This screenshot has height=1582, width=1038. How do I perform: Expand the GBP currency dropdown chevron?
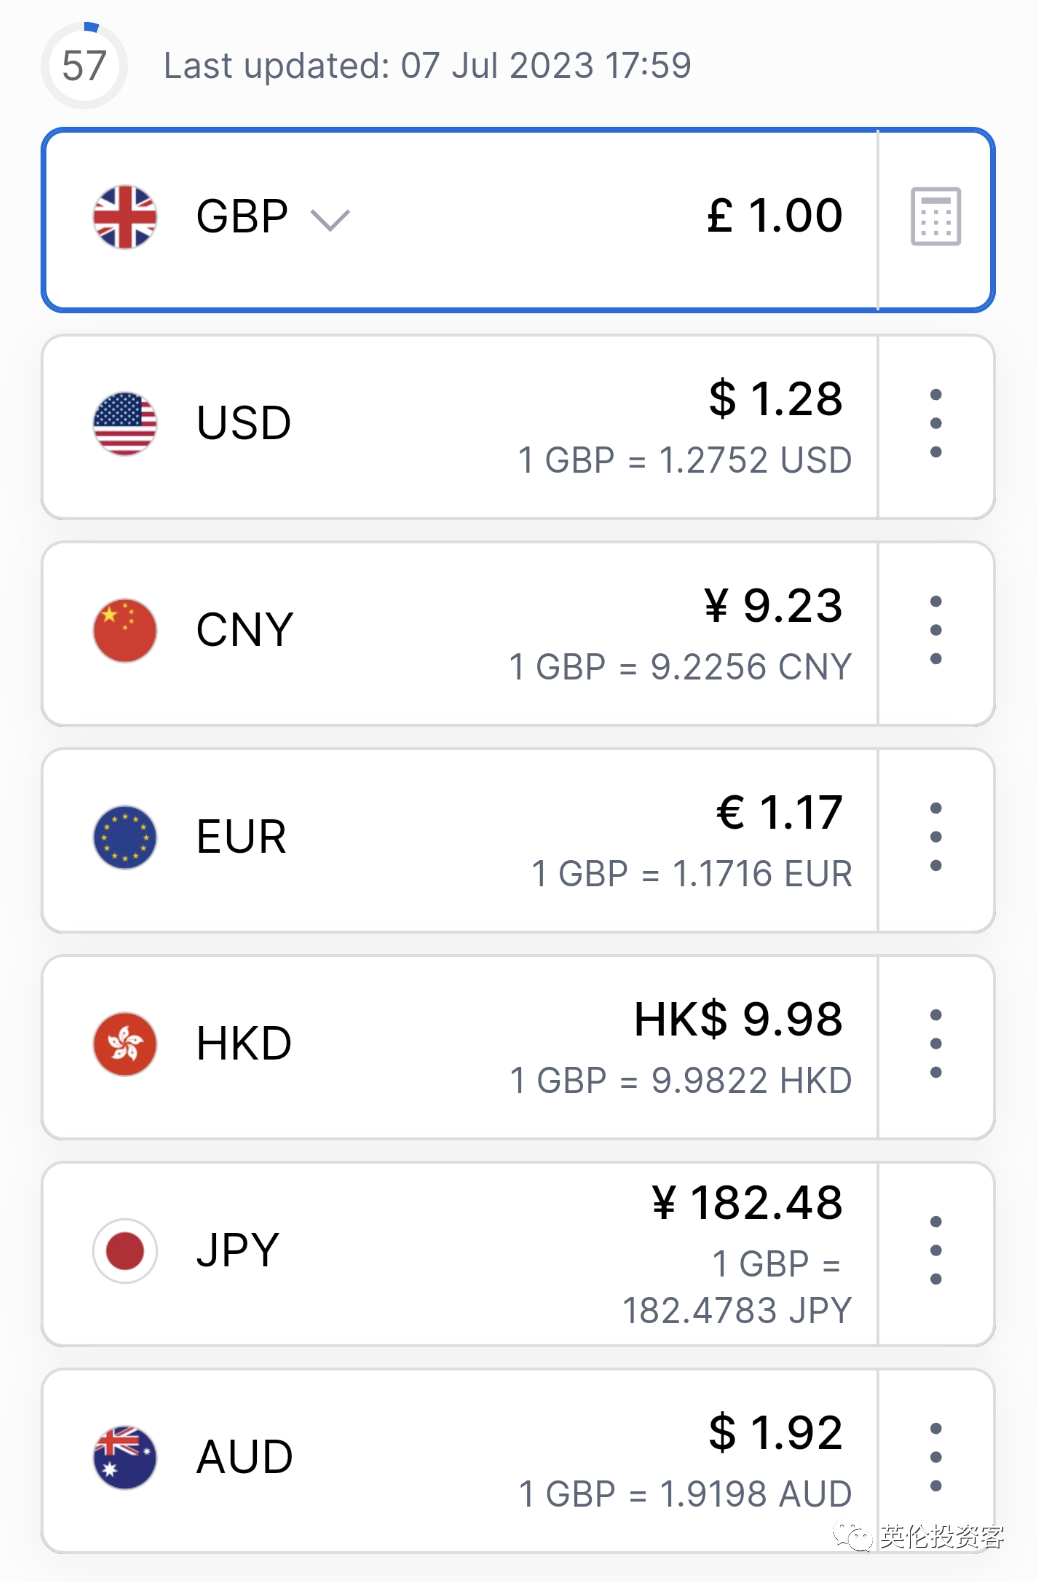coord(330,219)
